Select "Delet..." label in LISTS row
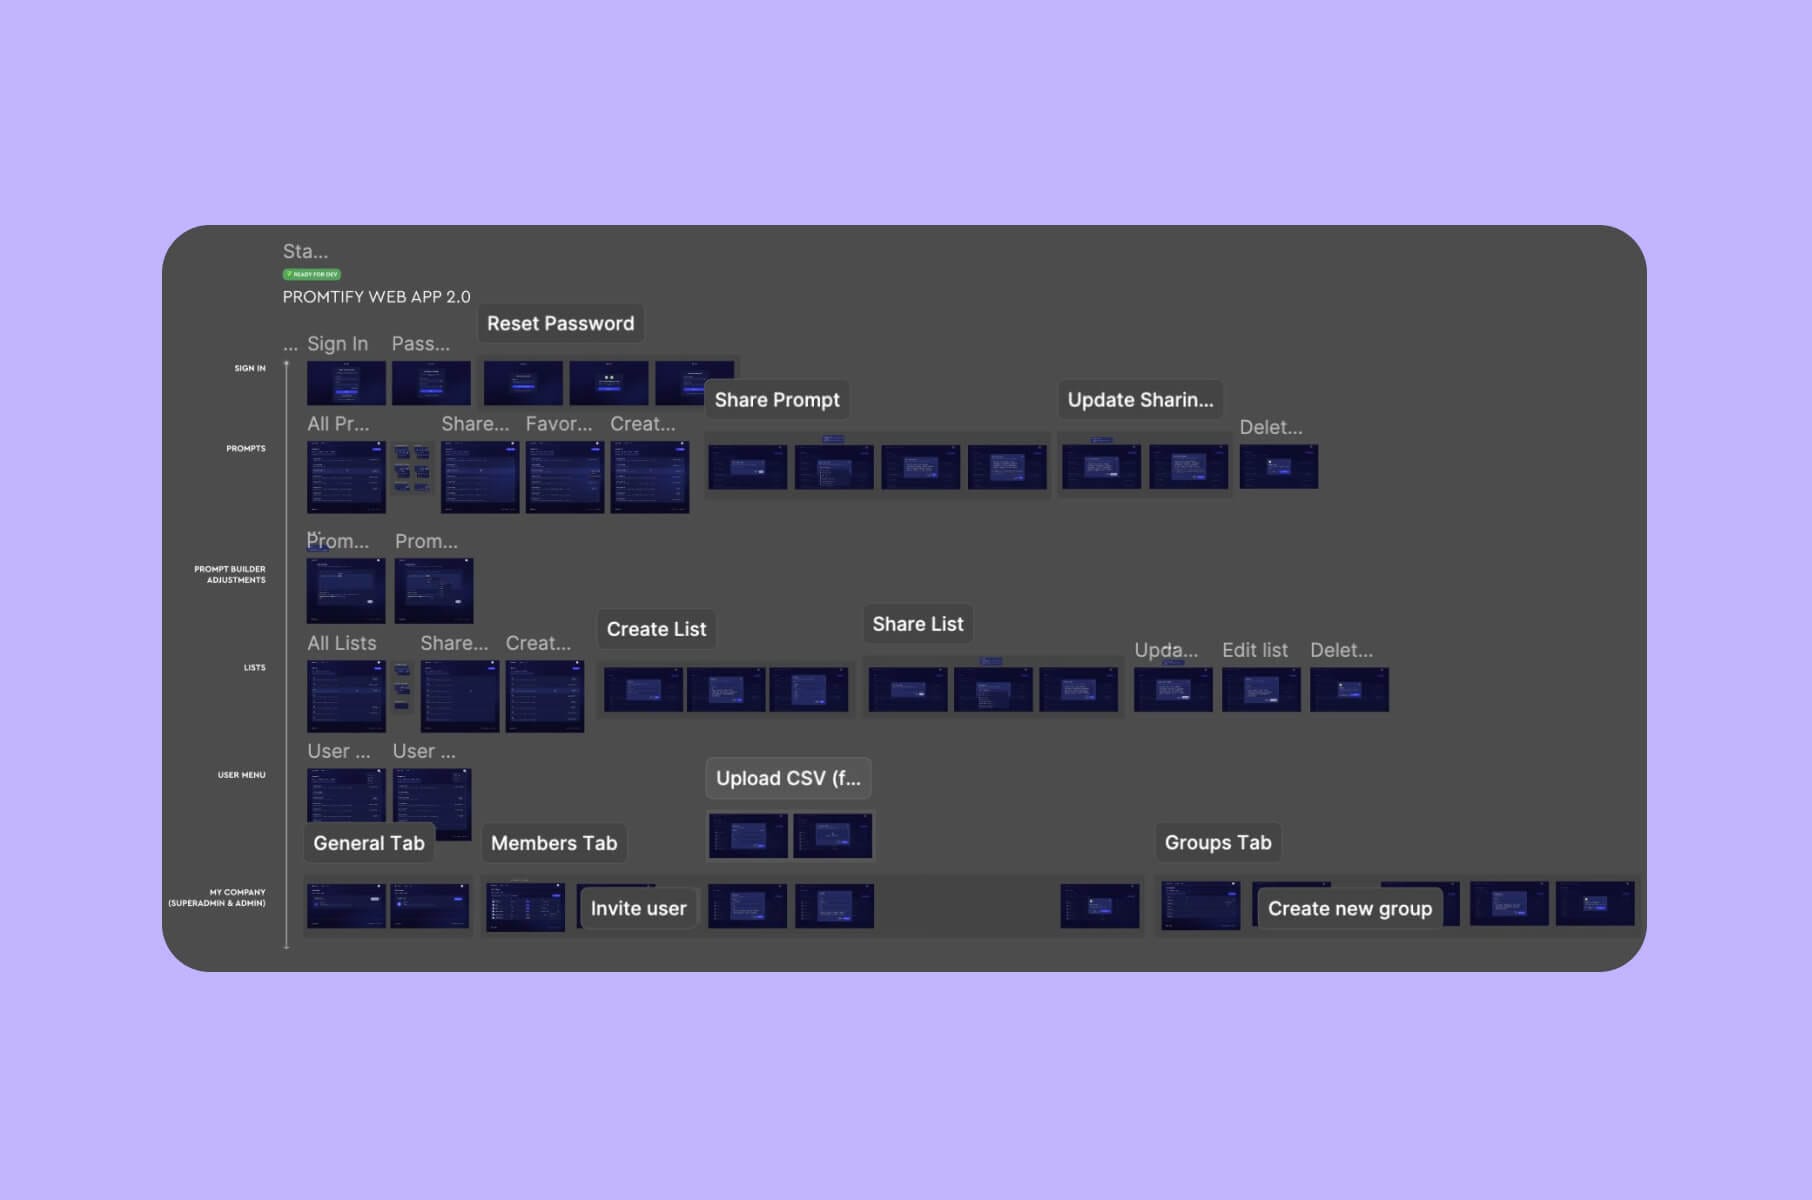 [x=1341, y=650]
